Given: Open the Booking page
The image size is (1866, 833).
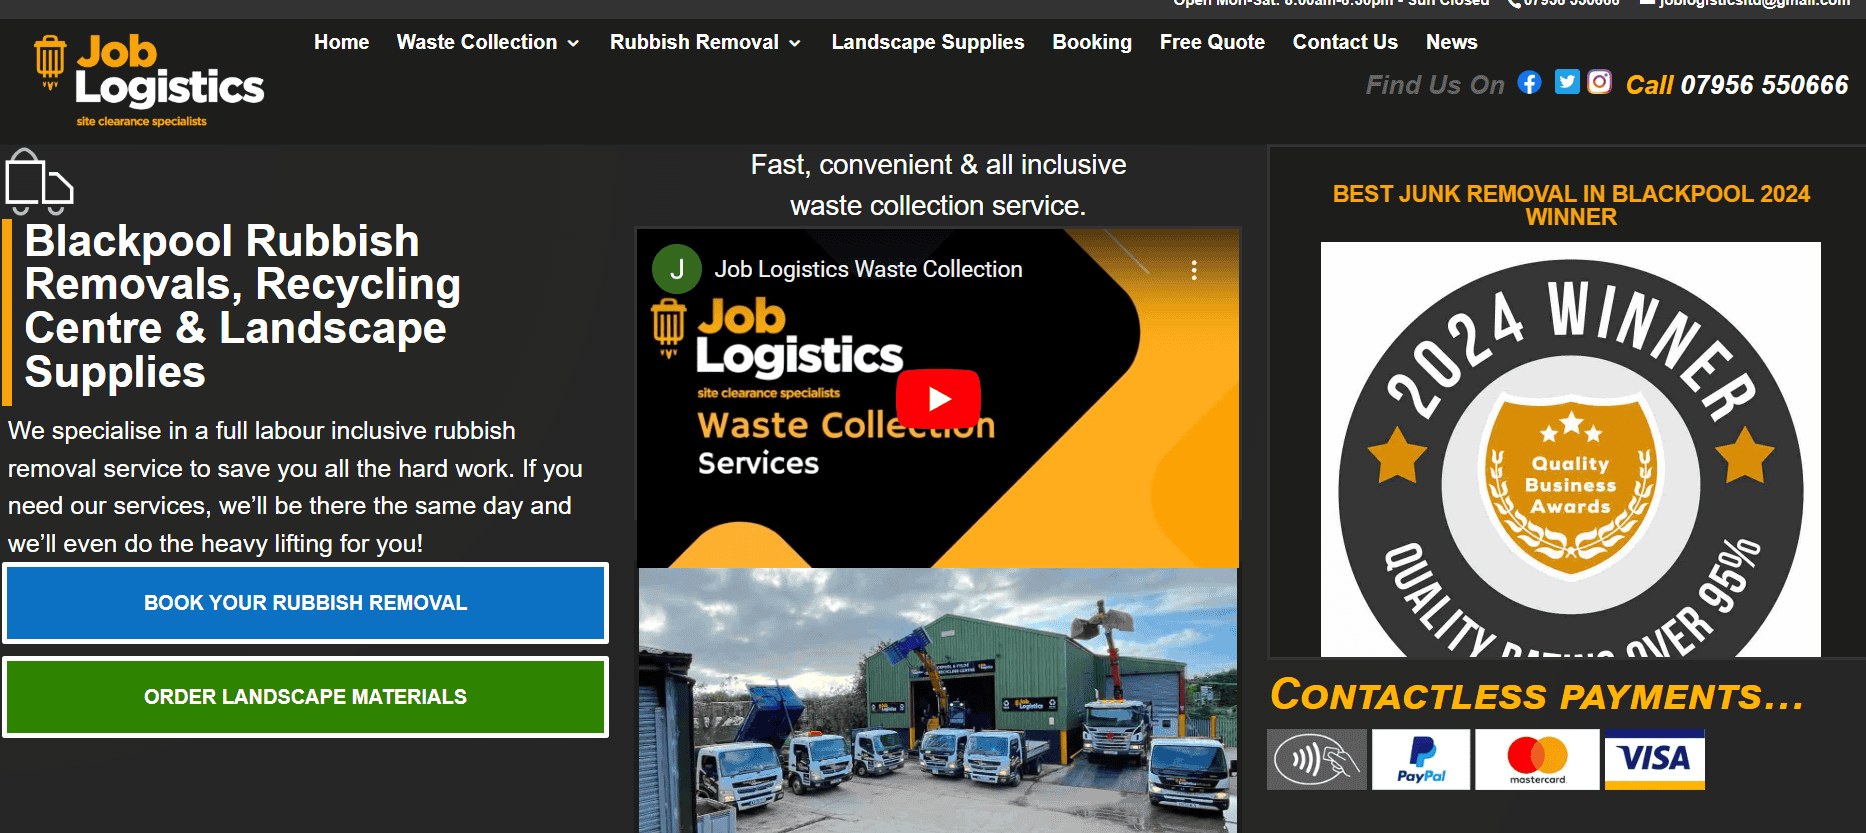Looking at the screenshot, I should tap(1092, 42).
